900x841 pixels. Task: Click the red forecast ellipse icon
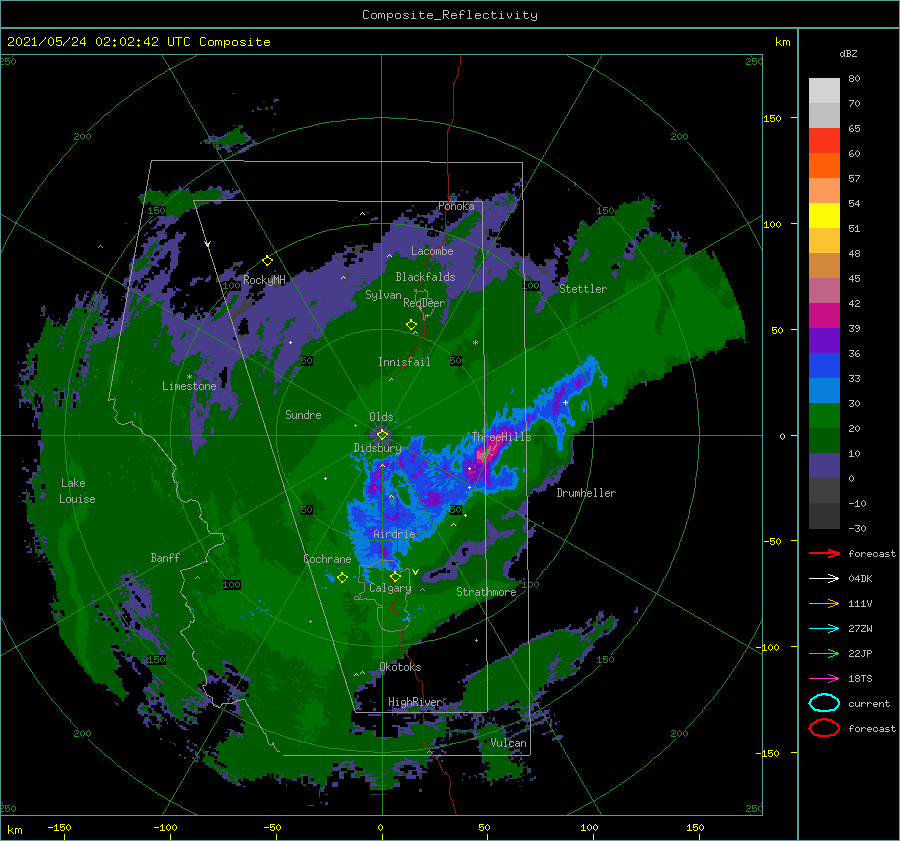click(824, 728)
